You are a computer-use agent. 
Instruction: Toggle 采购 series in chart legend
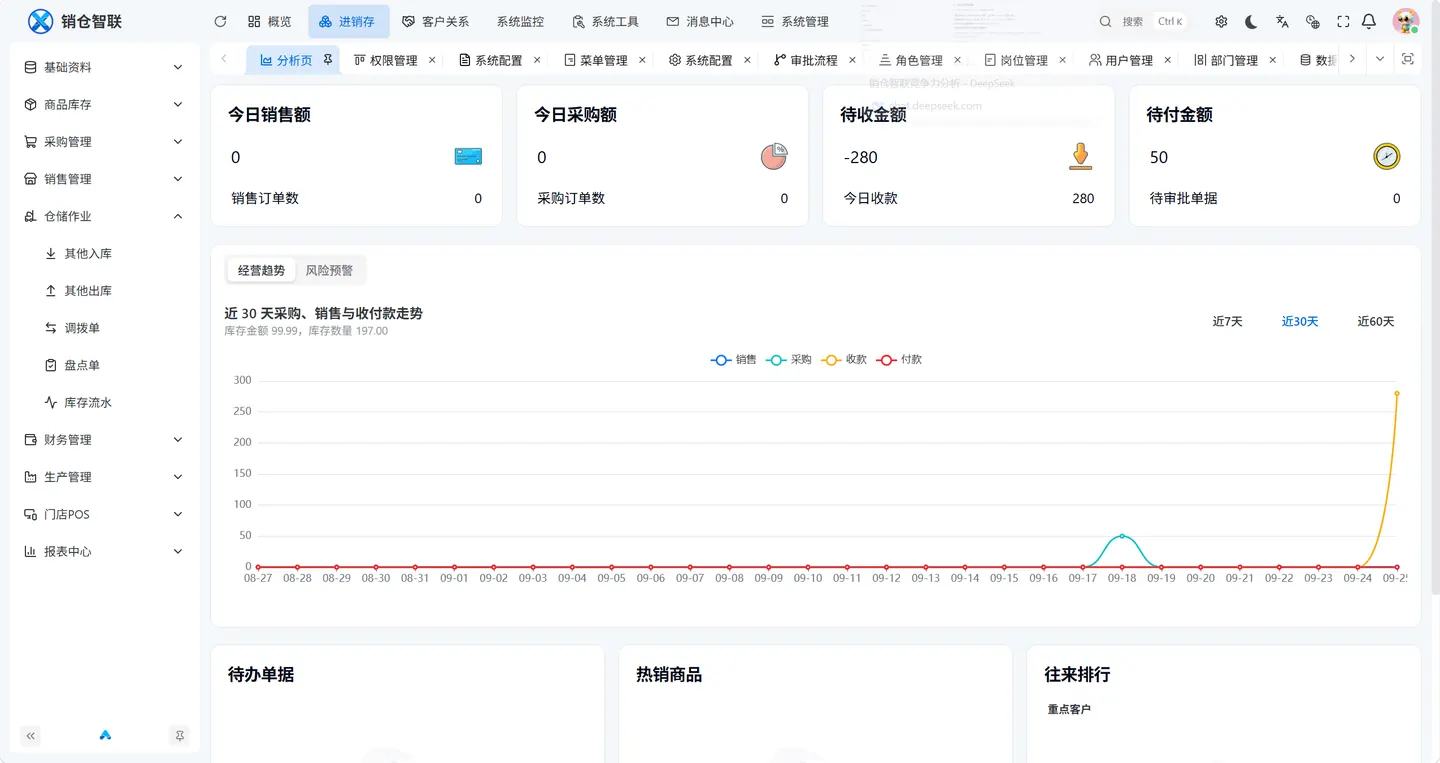[x=789, y=359]
